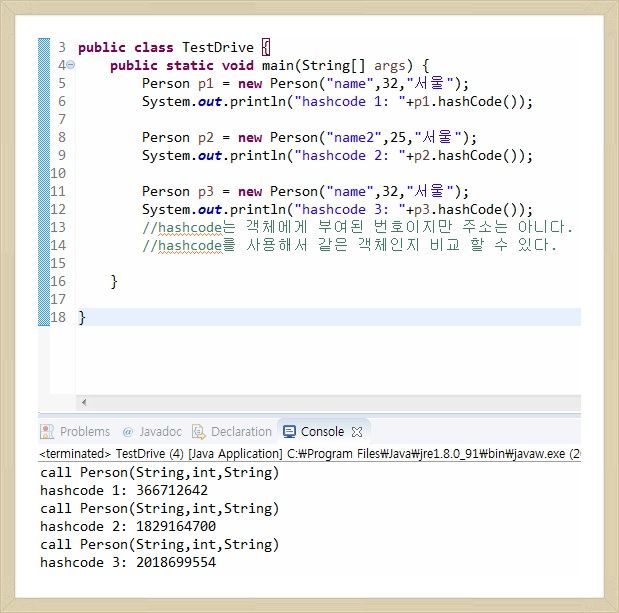
Task: Click class name TestDrive in code
Action: tap(218, 47)
